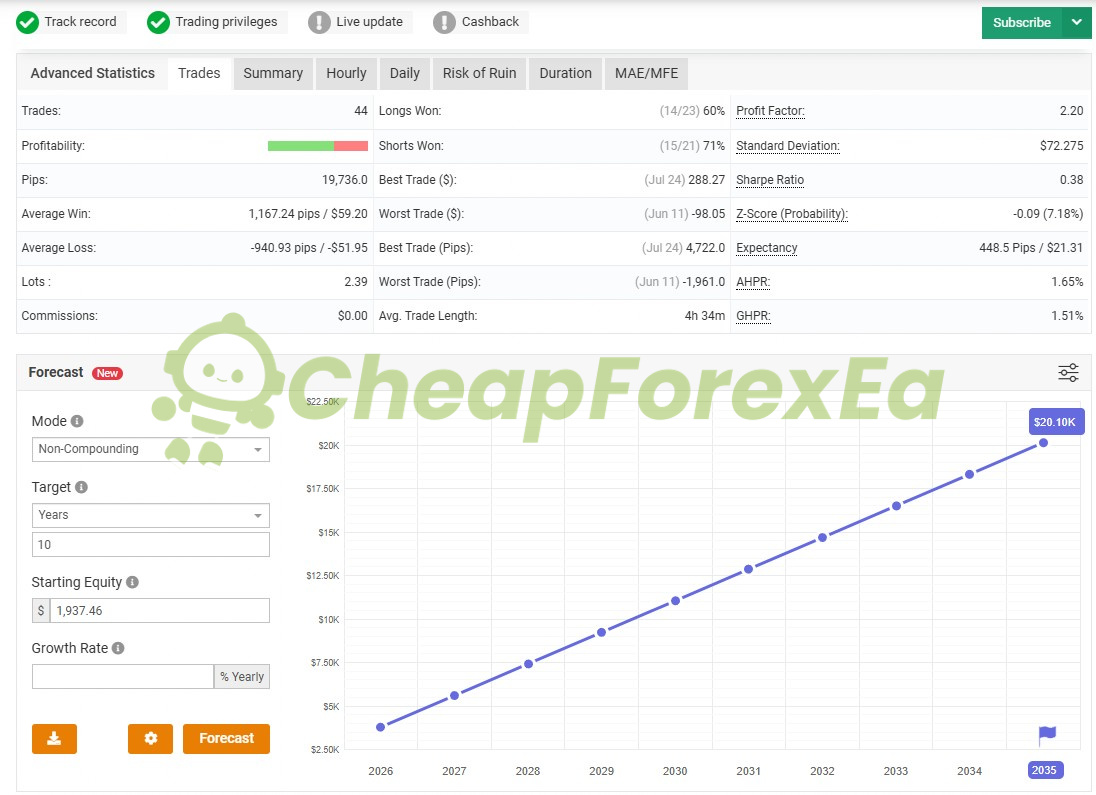Viewport: 1096px width, 795px height.
Task: Click the Best Trade ($) value 288.27
Action: click(x=707, y=180)
